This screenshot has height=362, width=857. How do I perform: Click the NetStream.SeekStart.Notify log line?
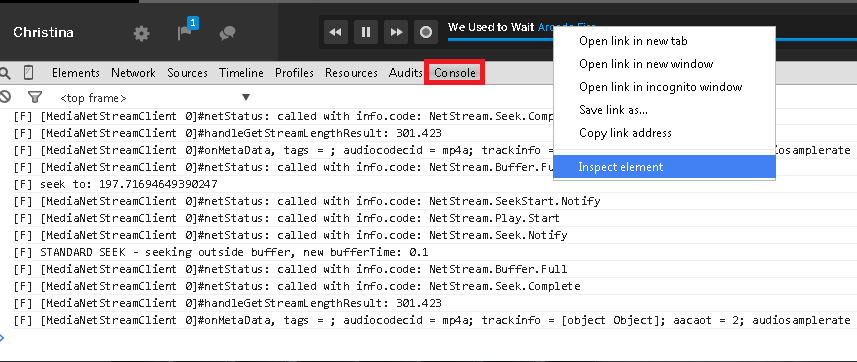307,201
